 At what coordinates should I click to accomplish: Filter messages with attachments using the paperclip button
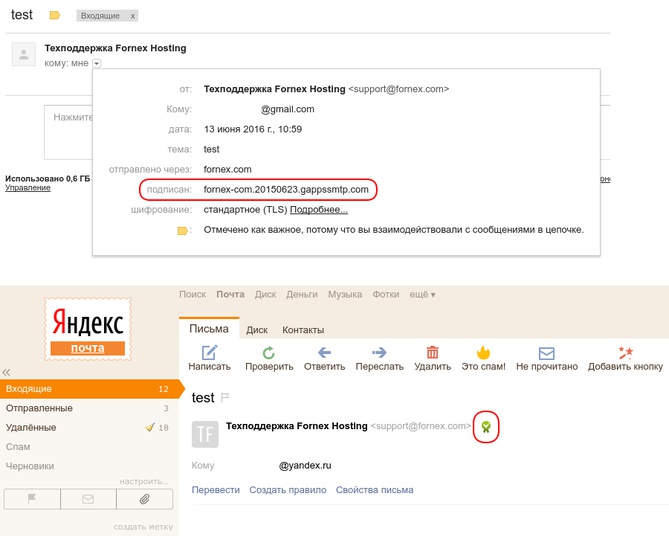(x=145, y=499)
